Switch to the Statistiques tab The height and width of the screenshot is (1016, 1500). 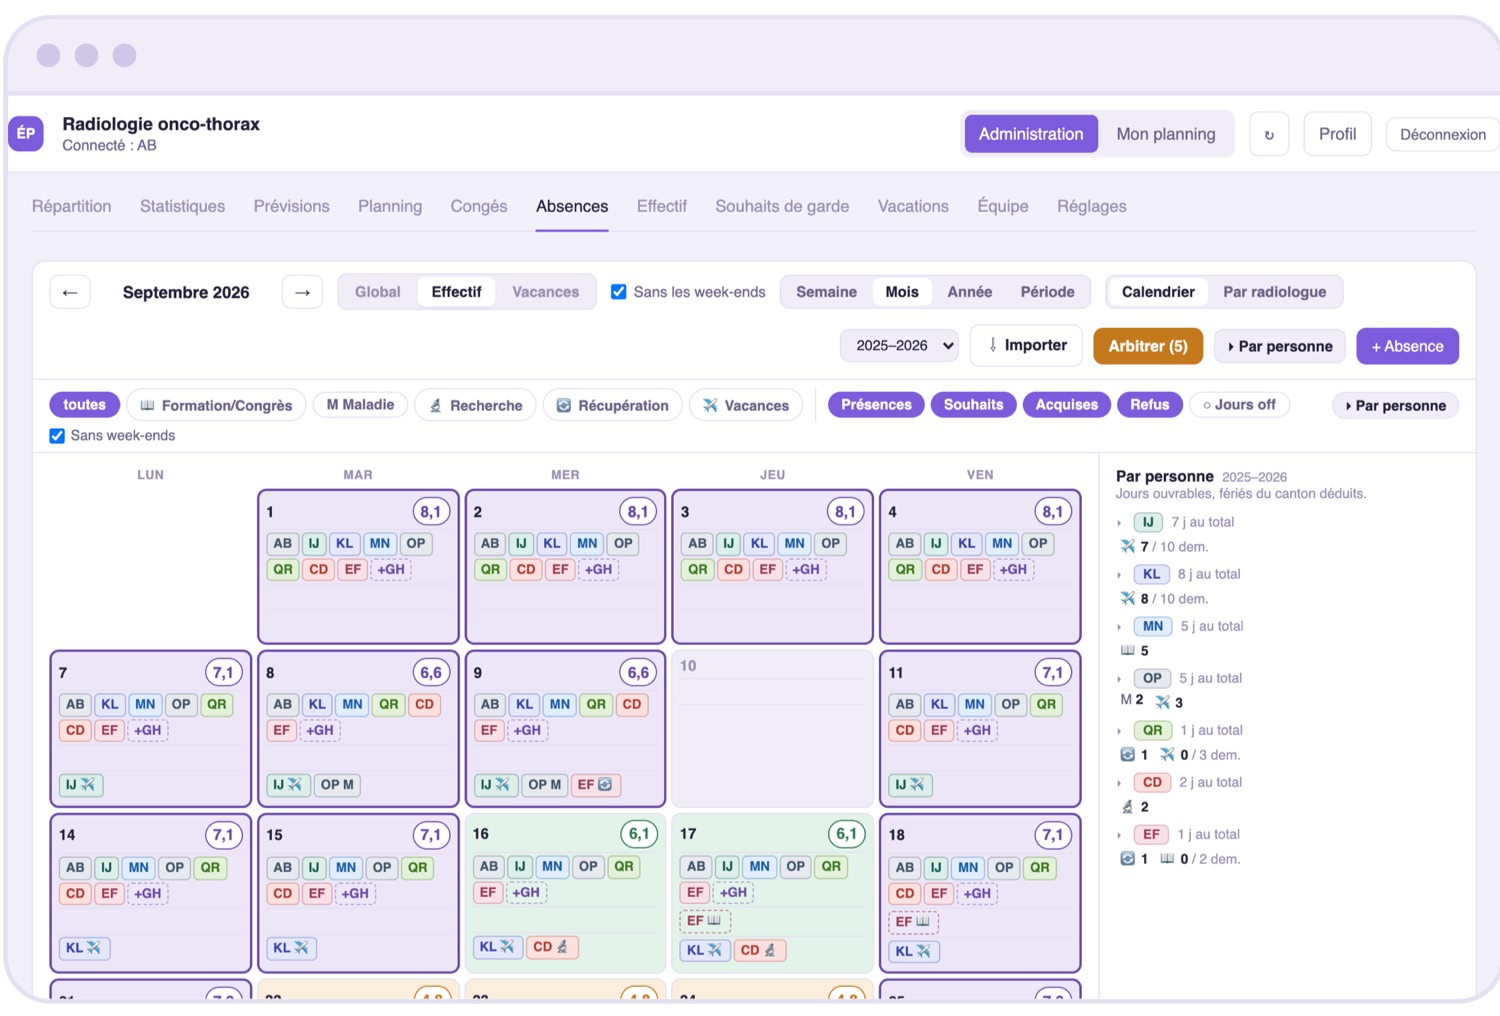point(182,206)
